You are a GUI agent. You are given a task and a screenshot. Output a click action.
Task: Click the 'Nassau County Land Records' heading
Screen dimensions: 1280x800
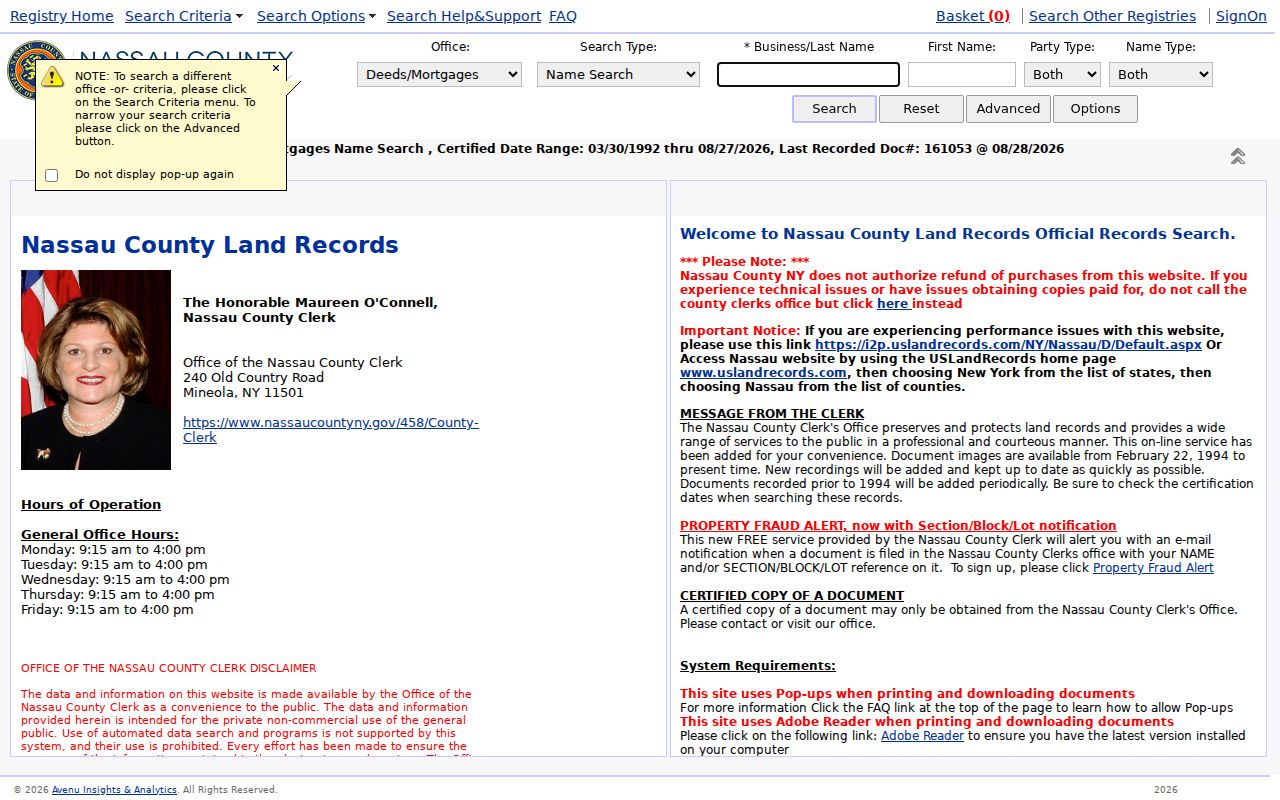coord(210,245)
